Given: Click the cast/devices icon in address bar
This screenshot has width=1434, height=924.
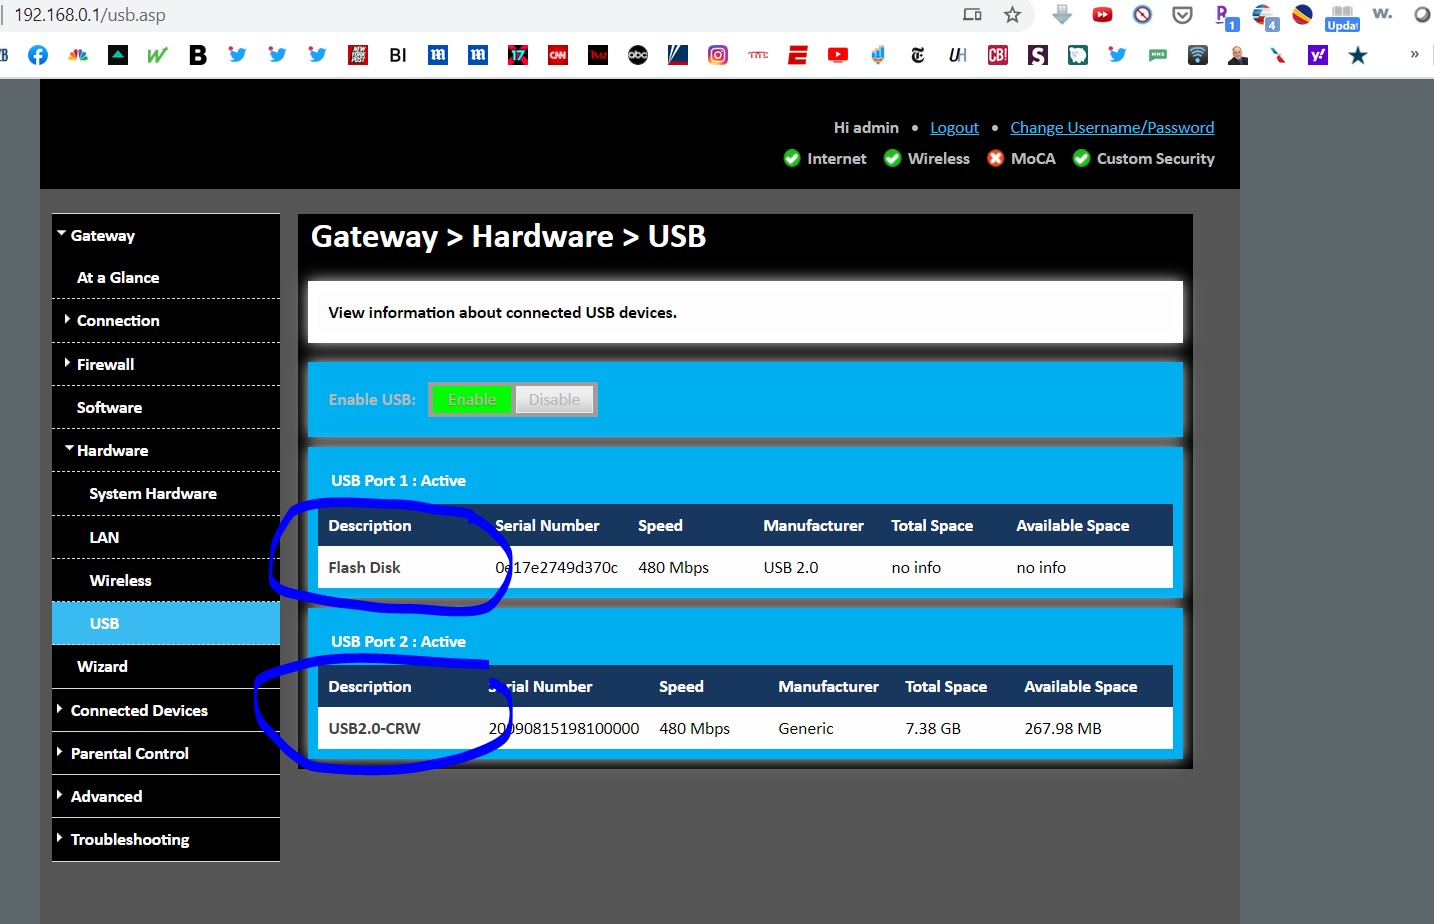Looking at the screenshot, I should (972, 15).
